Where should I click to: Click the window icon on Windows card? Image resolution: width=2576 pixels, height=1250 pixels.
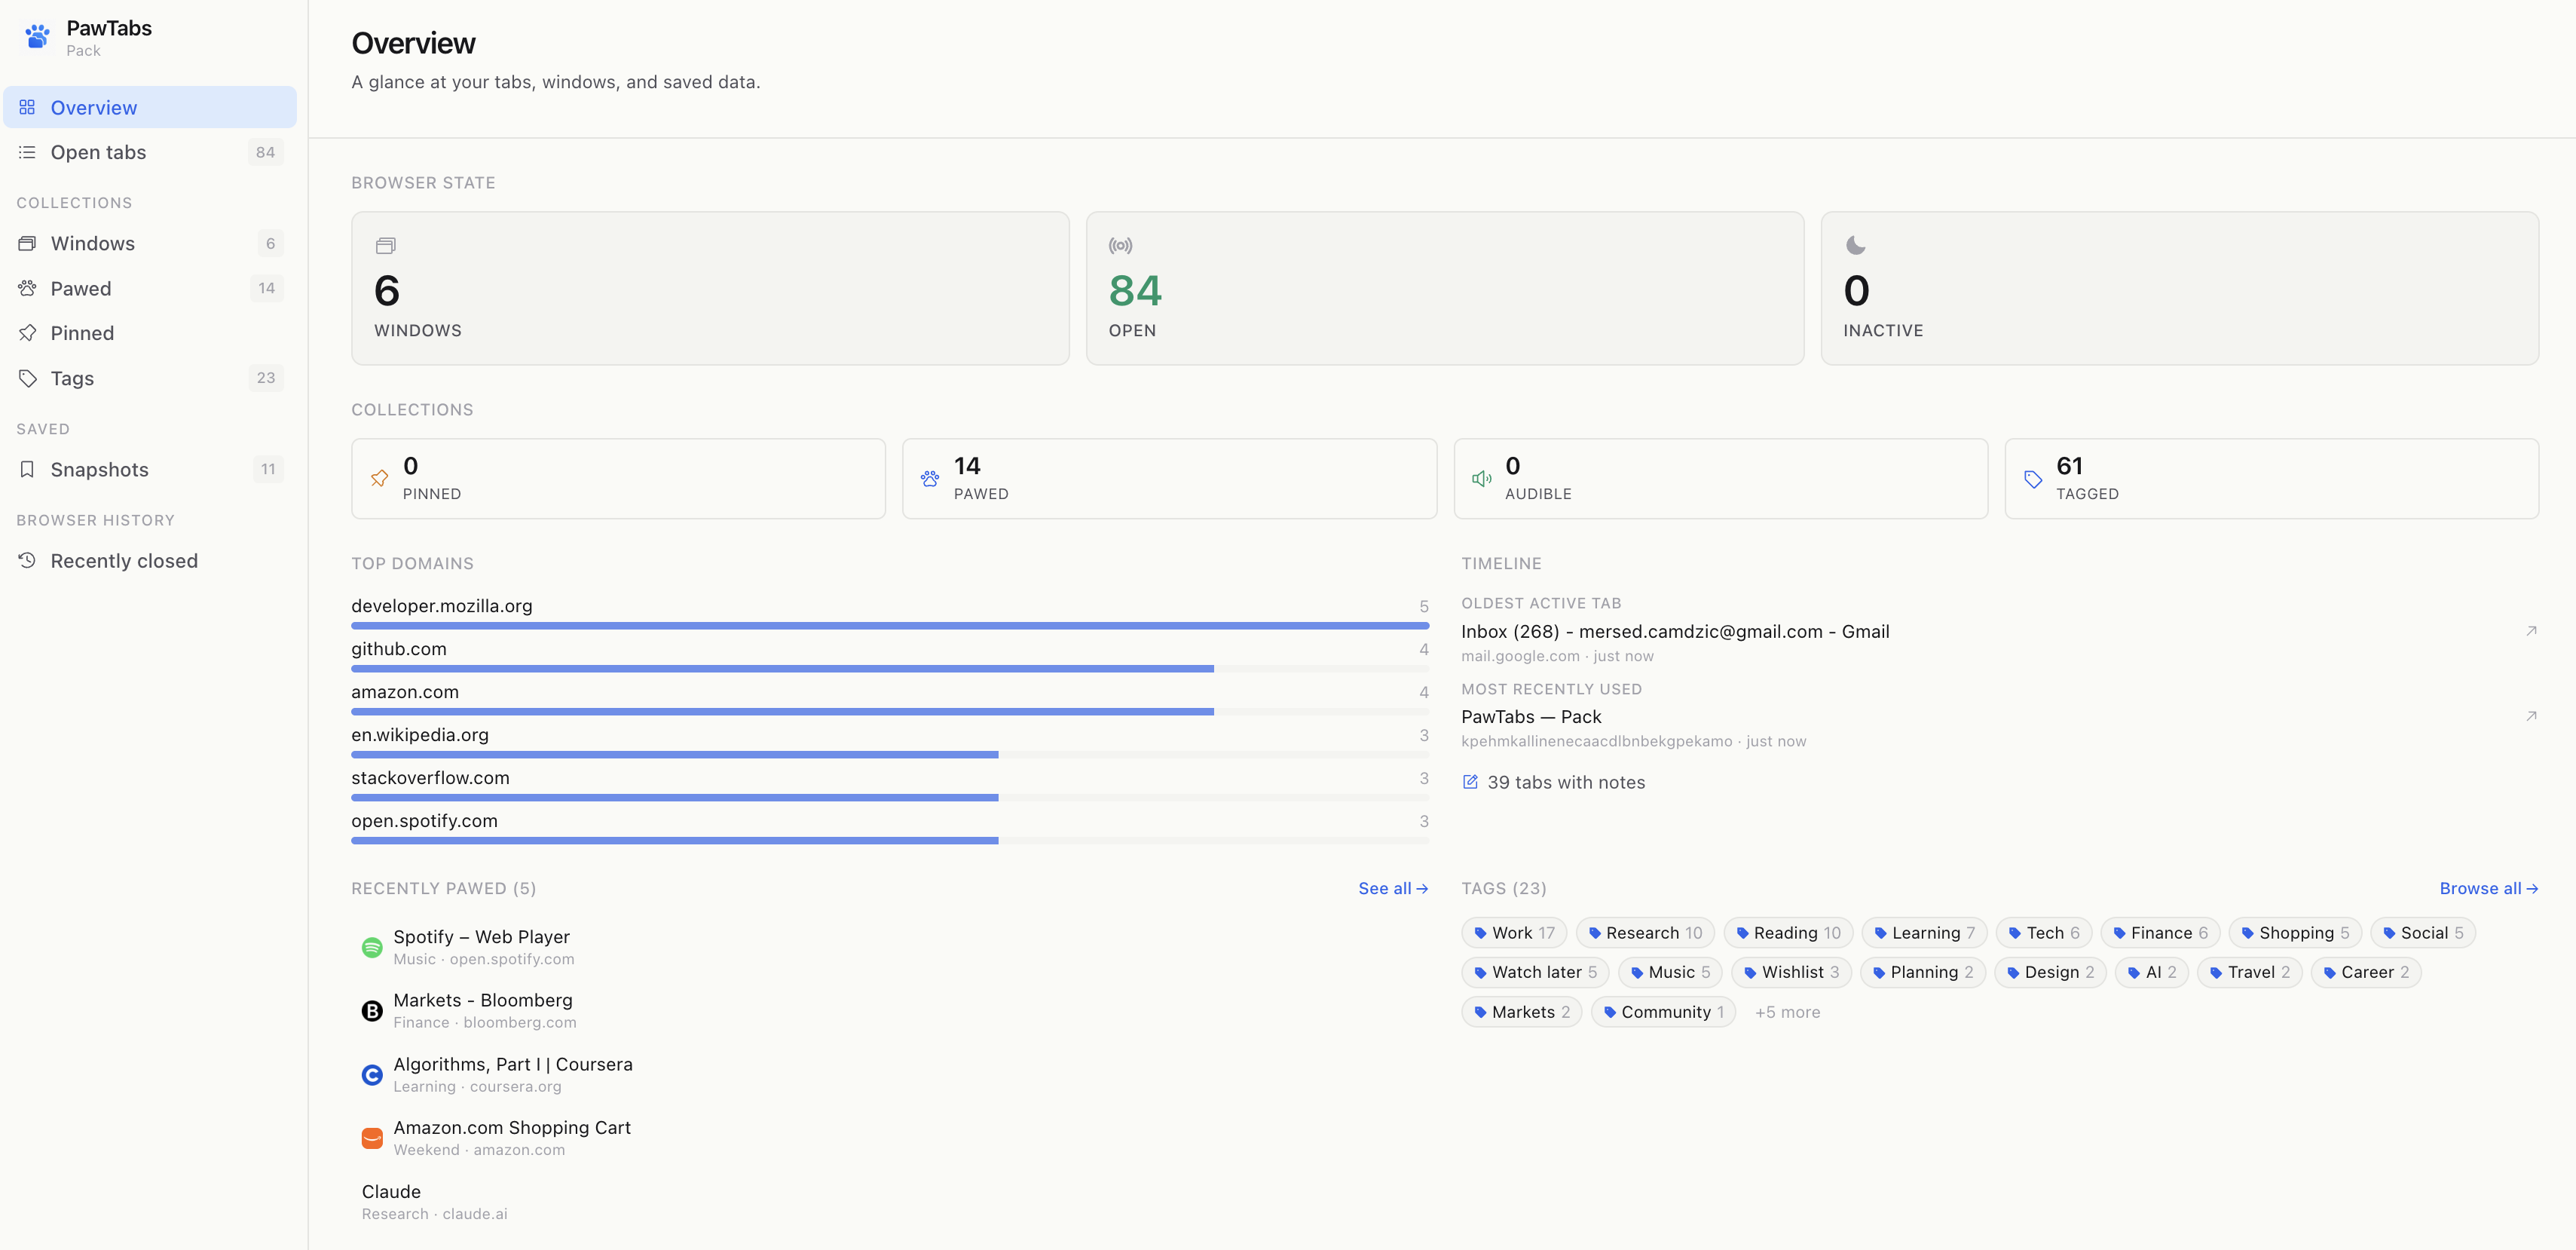385,245
